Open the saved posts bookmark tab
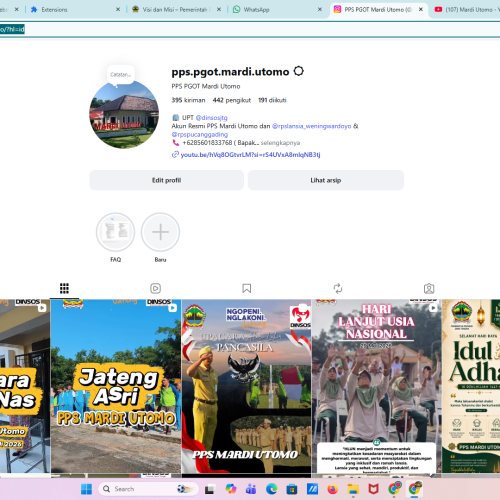The height and width of the screenshot is (500, 500). point(247,288)
